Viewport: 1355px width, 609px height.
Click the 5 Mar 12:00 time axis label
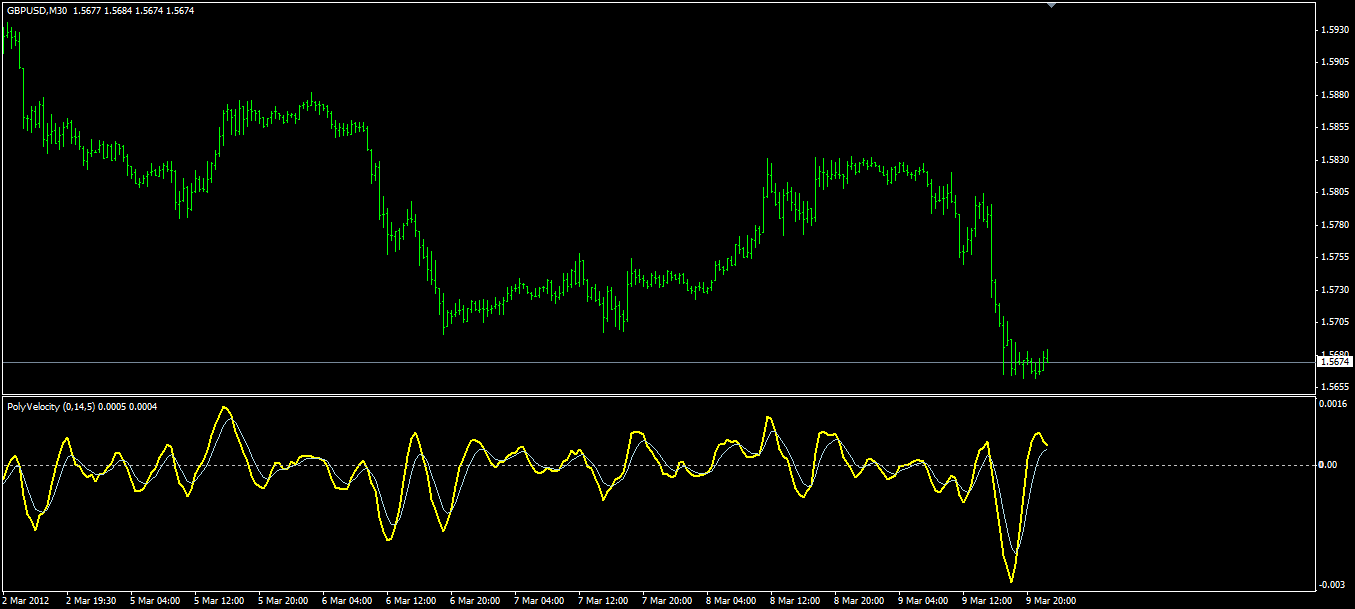[220, 601]
